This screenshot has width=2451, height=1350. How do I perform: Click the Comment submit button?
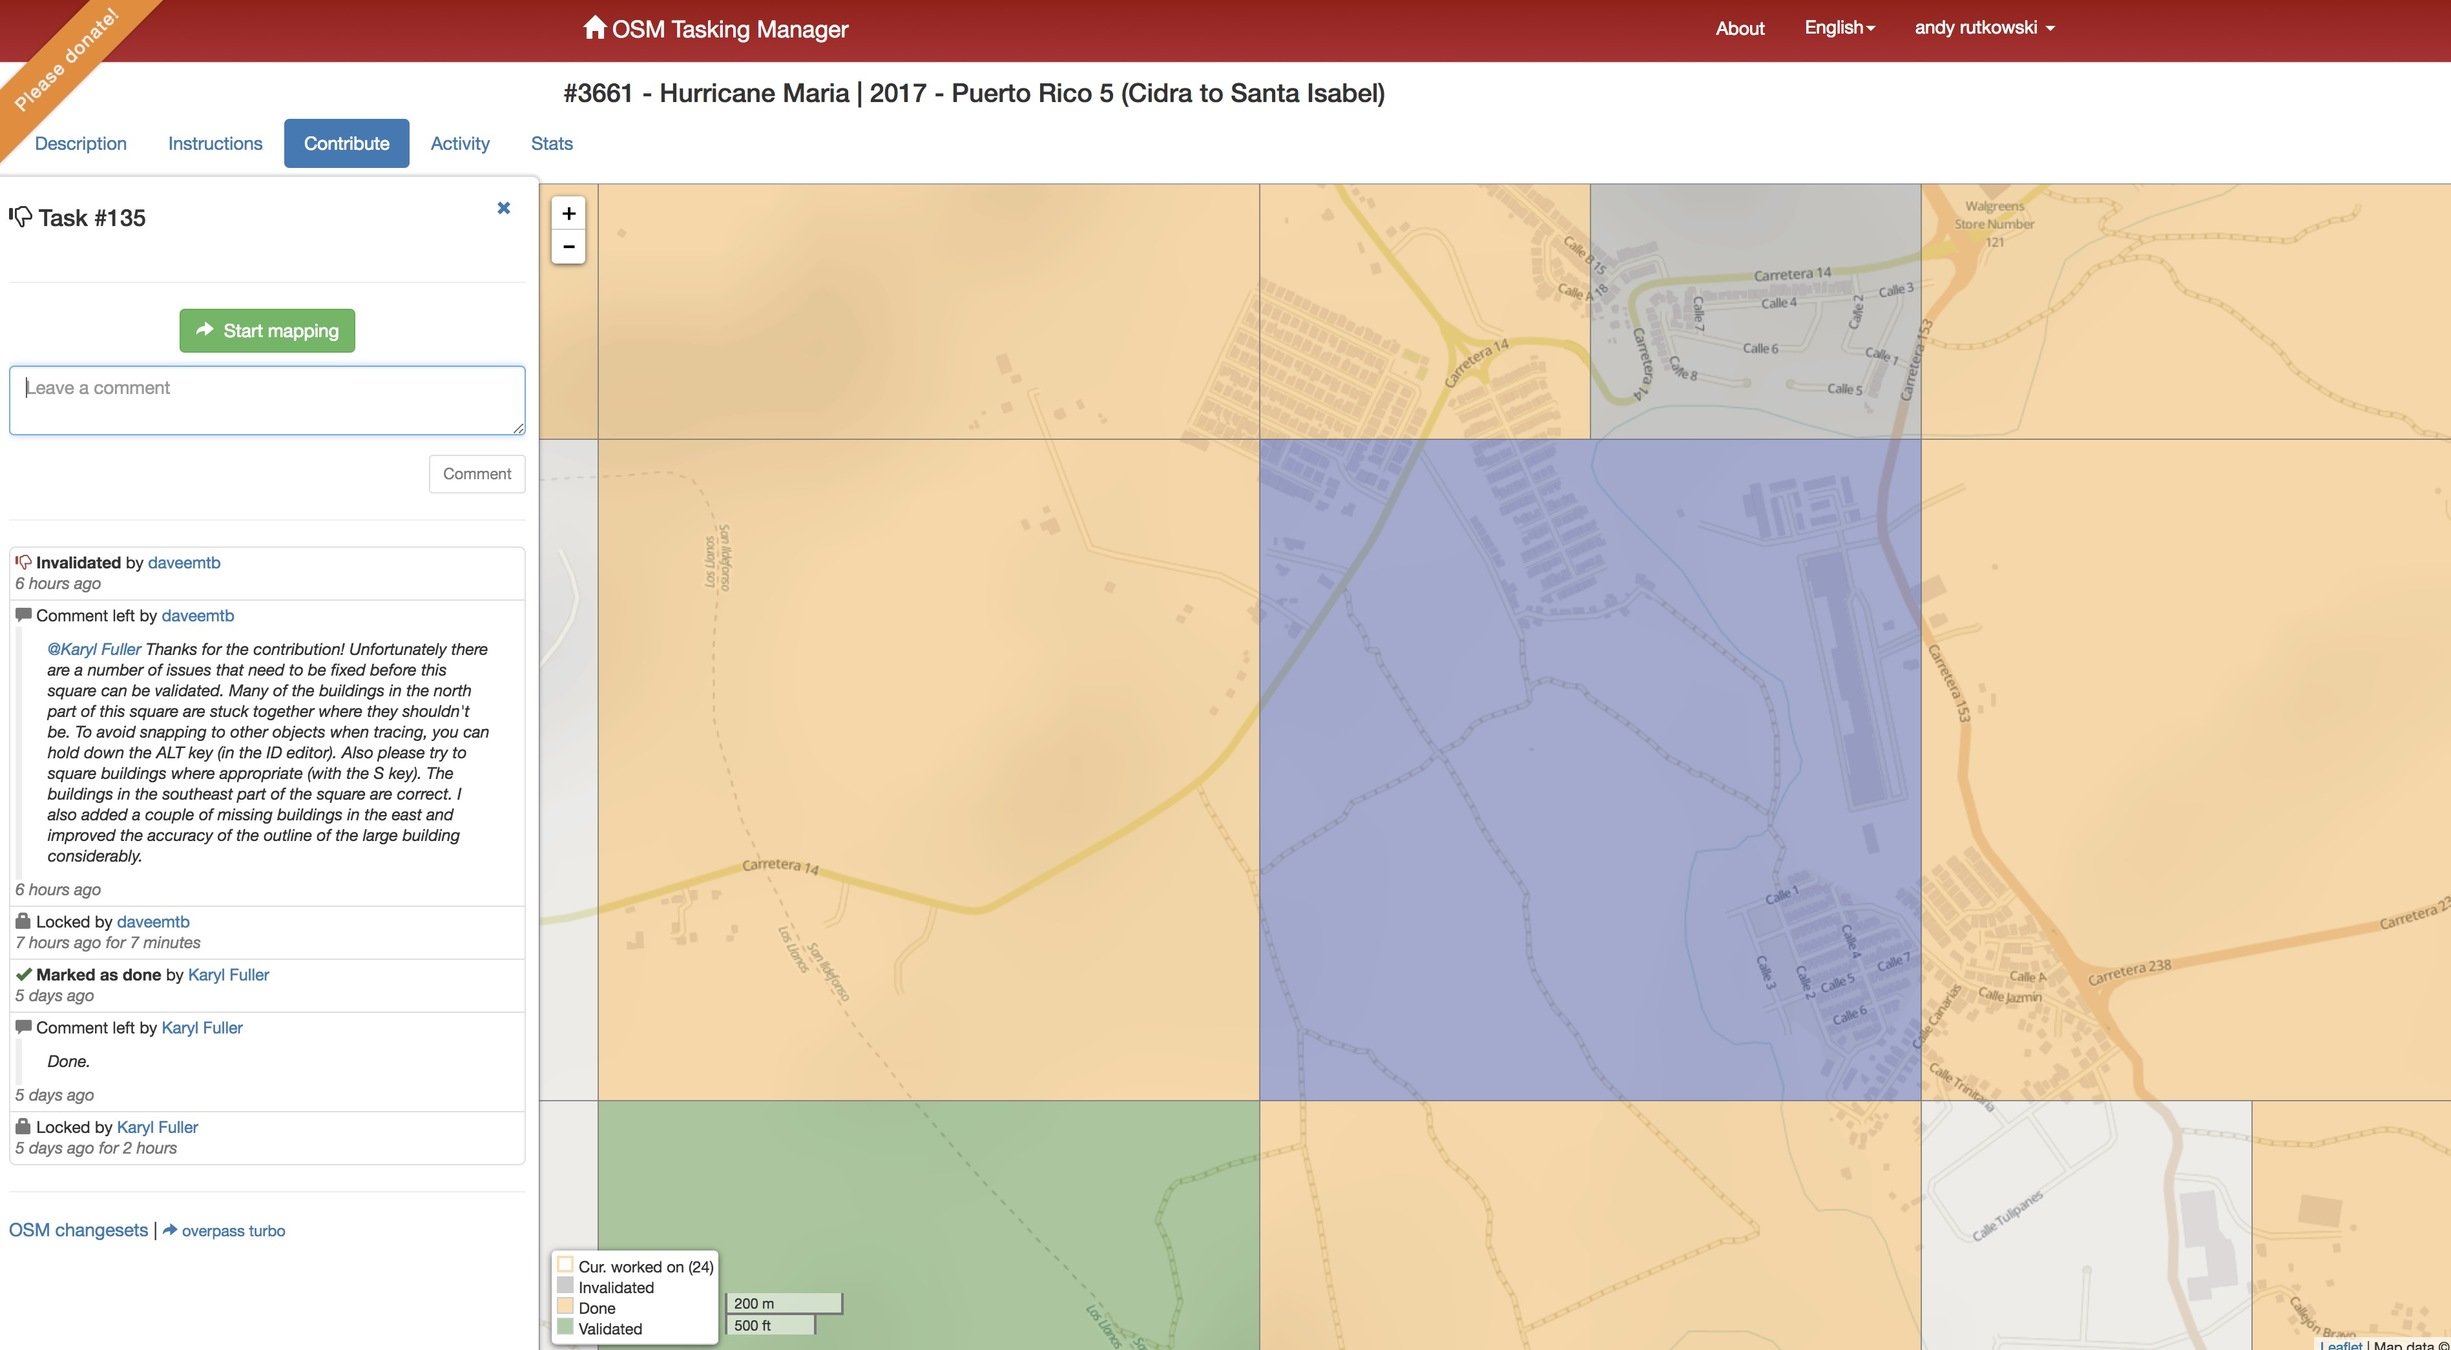pyautogui.click(x=477, y=474)
